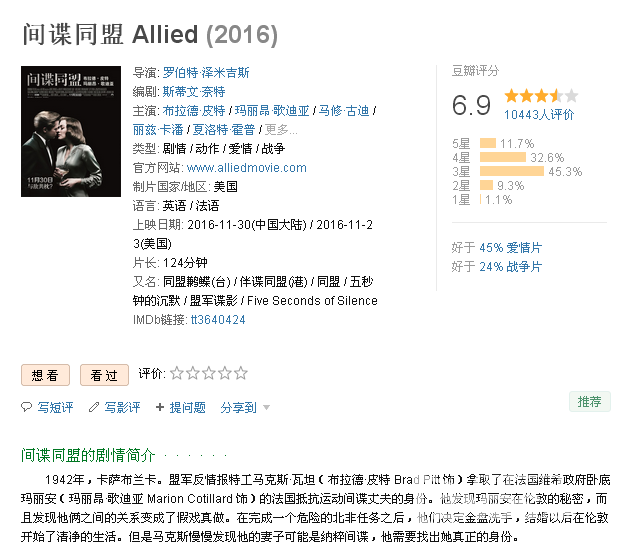Image resolution: width=624 pixels, height=560 pixels.
Task: Click the 3星 rating distribution bar
Action: coord(512,171)
